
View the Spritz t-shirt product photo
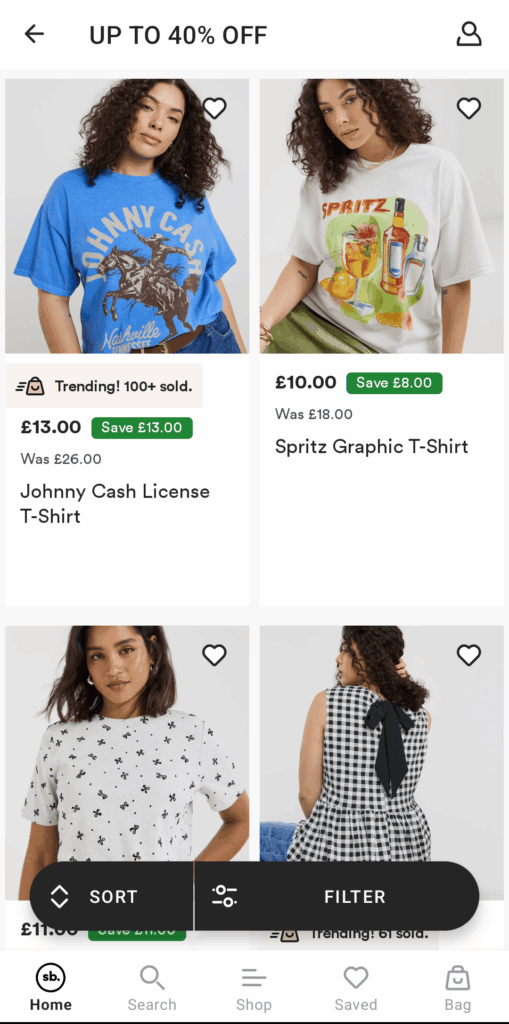[382, 216]
